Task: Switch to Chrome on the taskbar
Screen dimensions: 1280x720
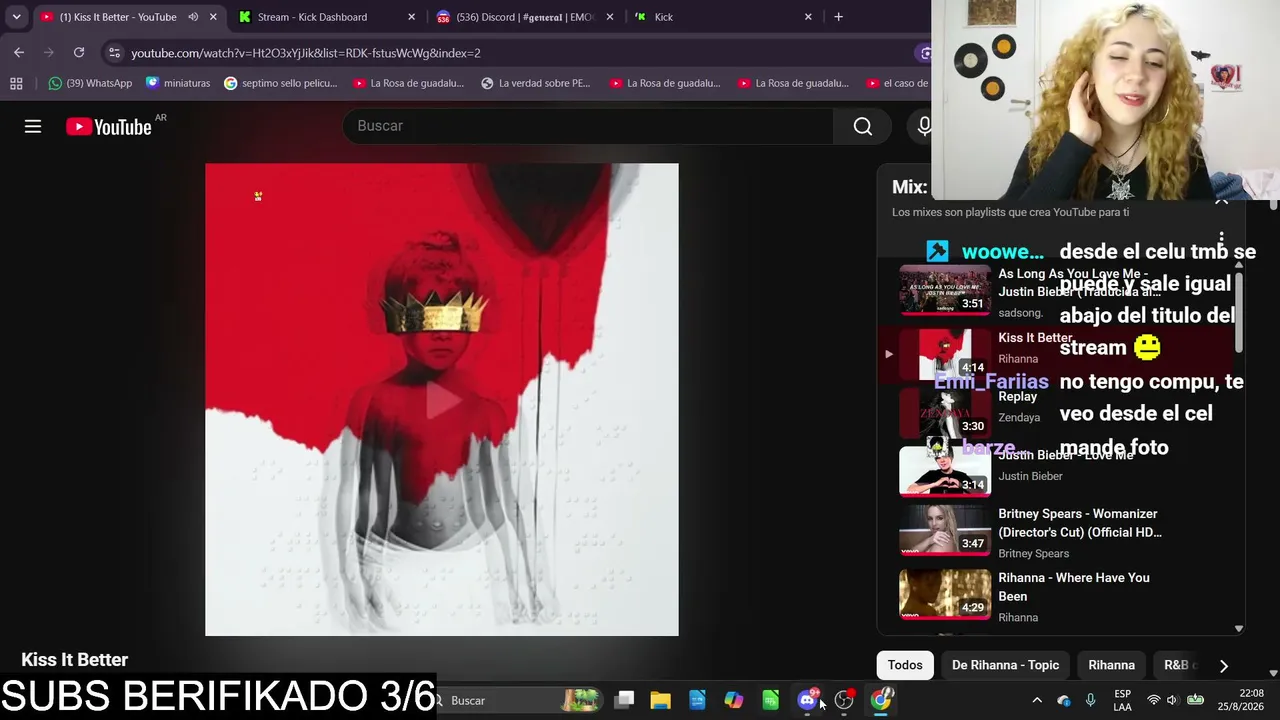Action: coord(881,700)
